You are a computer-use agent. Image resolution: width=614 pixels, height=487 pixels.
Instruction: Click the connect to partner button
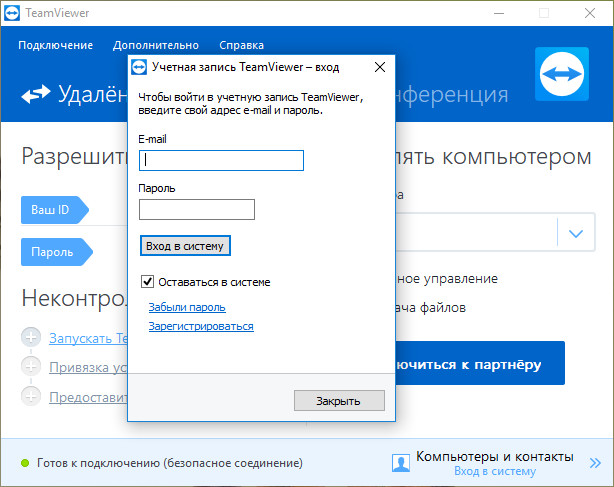pos(480,363)
